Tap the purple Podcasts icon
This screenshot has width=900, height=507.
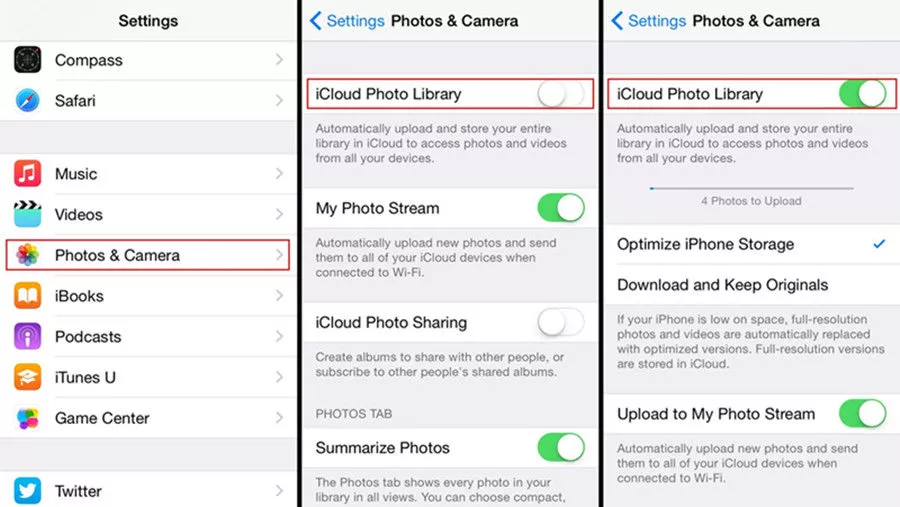(28, 336)
